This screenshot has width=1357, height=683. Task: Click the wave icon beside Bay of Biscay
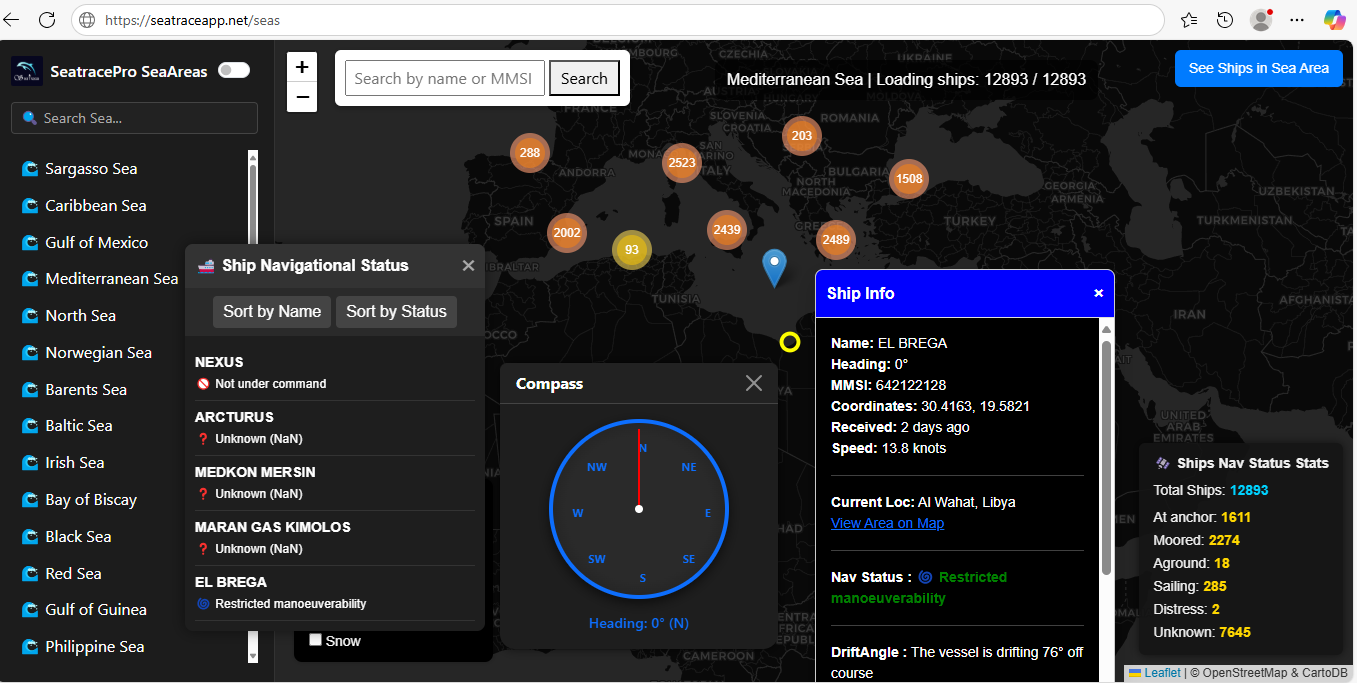click(30, 500)
